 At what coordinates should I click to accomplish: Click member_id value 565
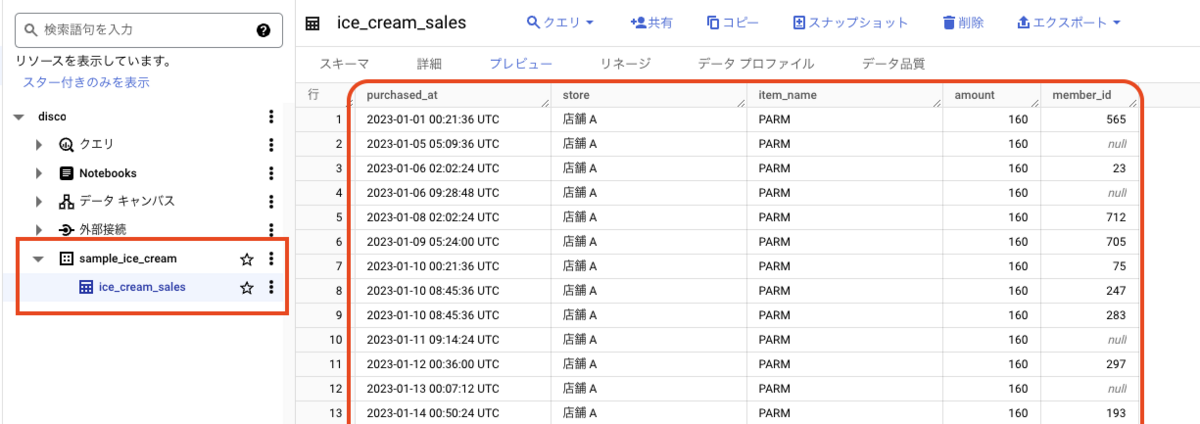1117,119
